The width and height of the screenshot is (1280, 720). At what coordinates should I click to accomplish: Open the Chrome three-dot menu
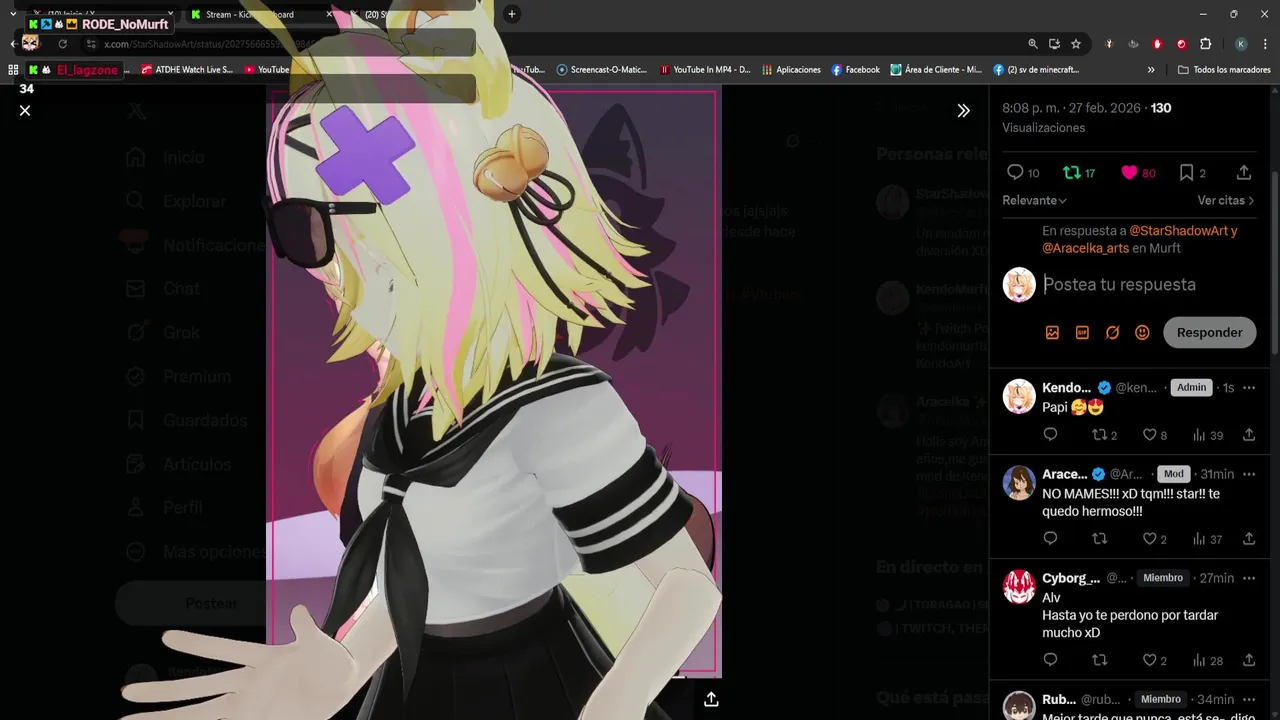coord(1265,44)
